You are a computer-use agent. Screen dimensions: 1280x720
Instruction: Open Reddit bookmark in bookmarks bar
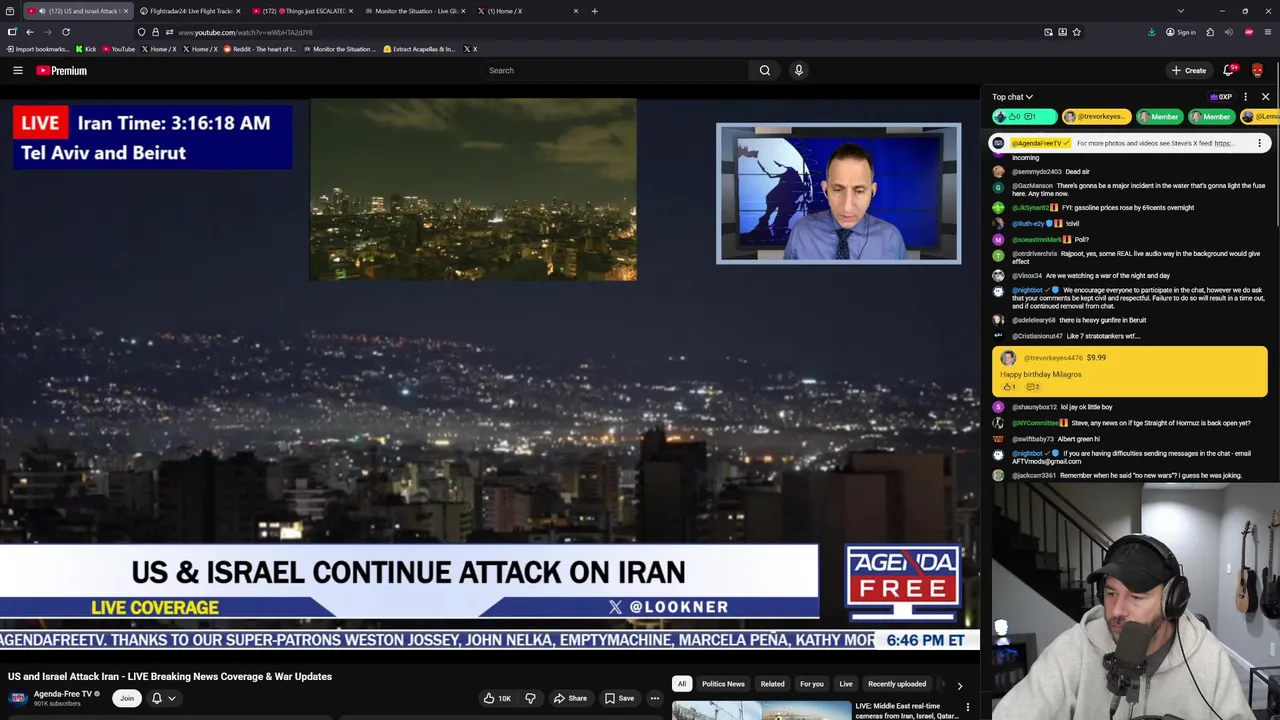pyautogui.click(x=259, y=49)
